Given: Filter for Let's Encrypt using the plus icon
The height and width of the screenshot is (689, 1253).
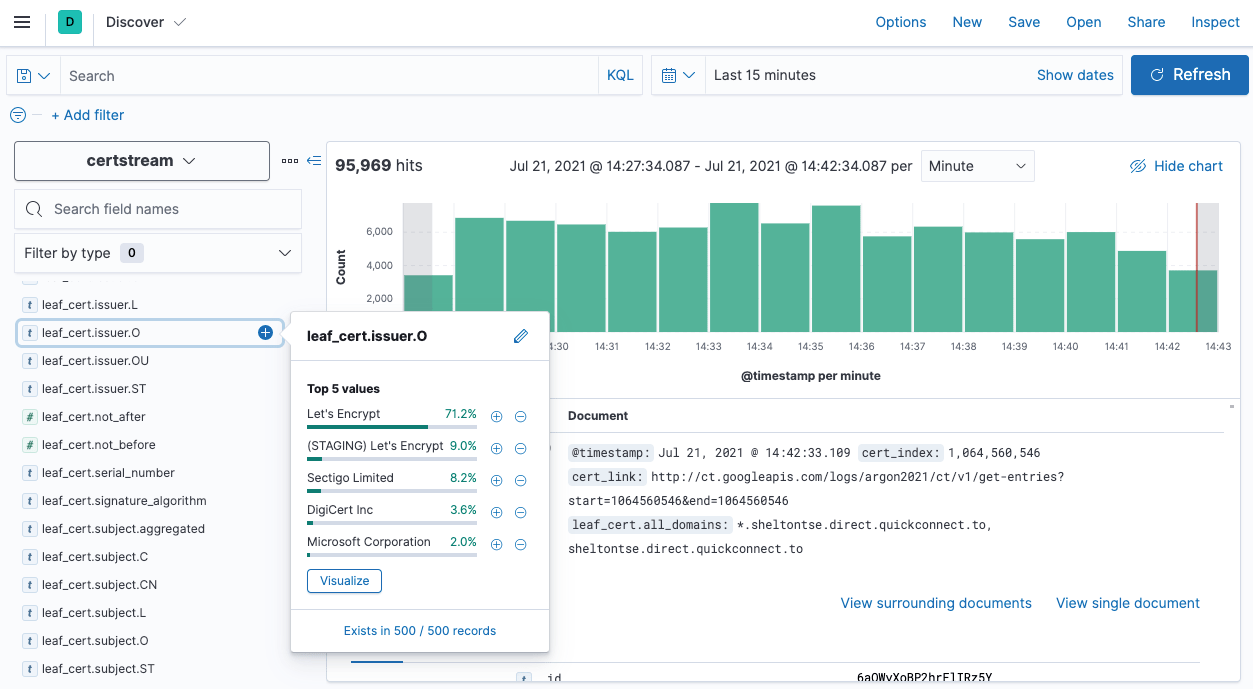Looking at the screenshot, I should (x=496, y=416).
